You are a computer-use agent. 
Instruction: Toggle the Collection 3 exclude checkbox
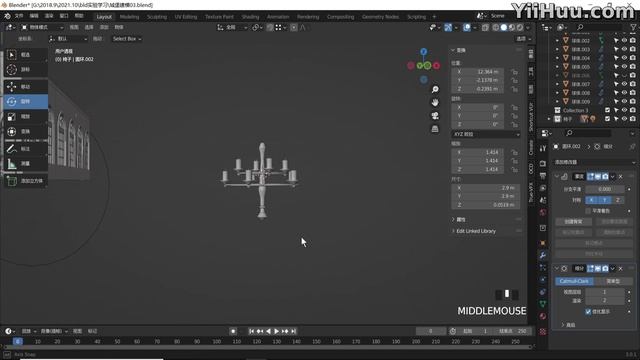[x=607, y=110]
